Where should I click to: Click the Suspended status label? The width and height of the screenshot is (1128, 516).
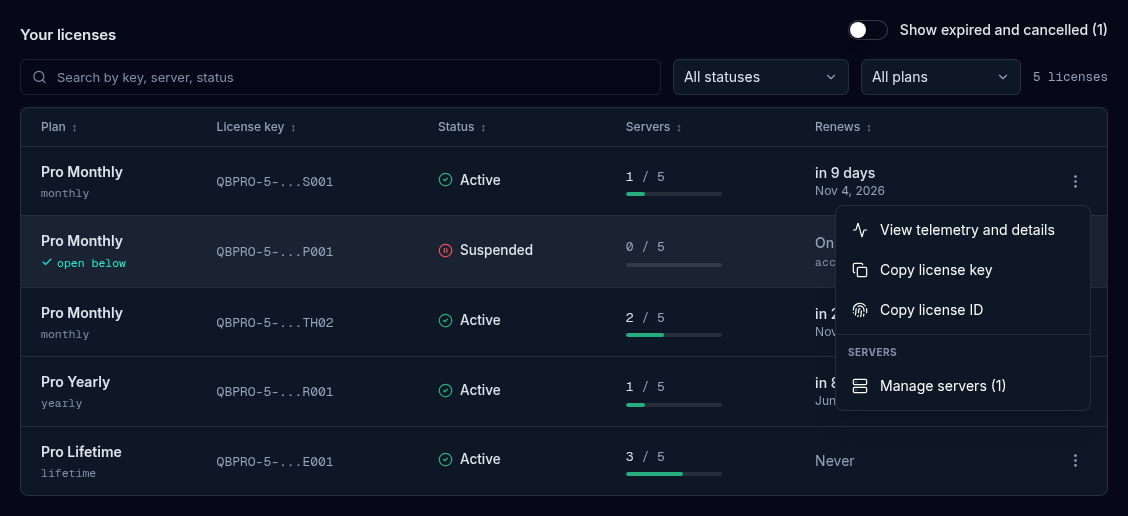point(496,250)
